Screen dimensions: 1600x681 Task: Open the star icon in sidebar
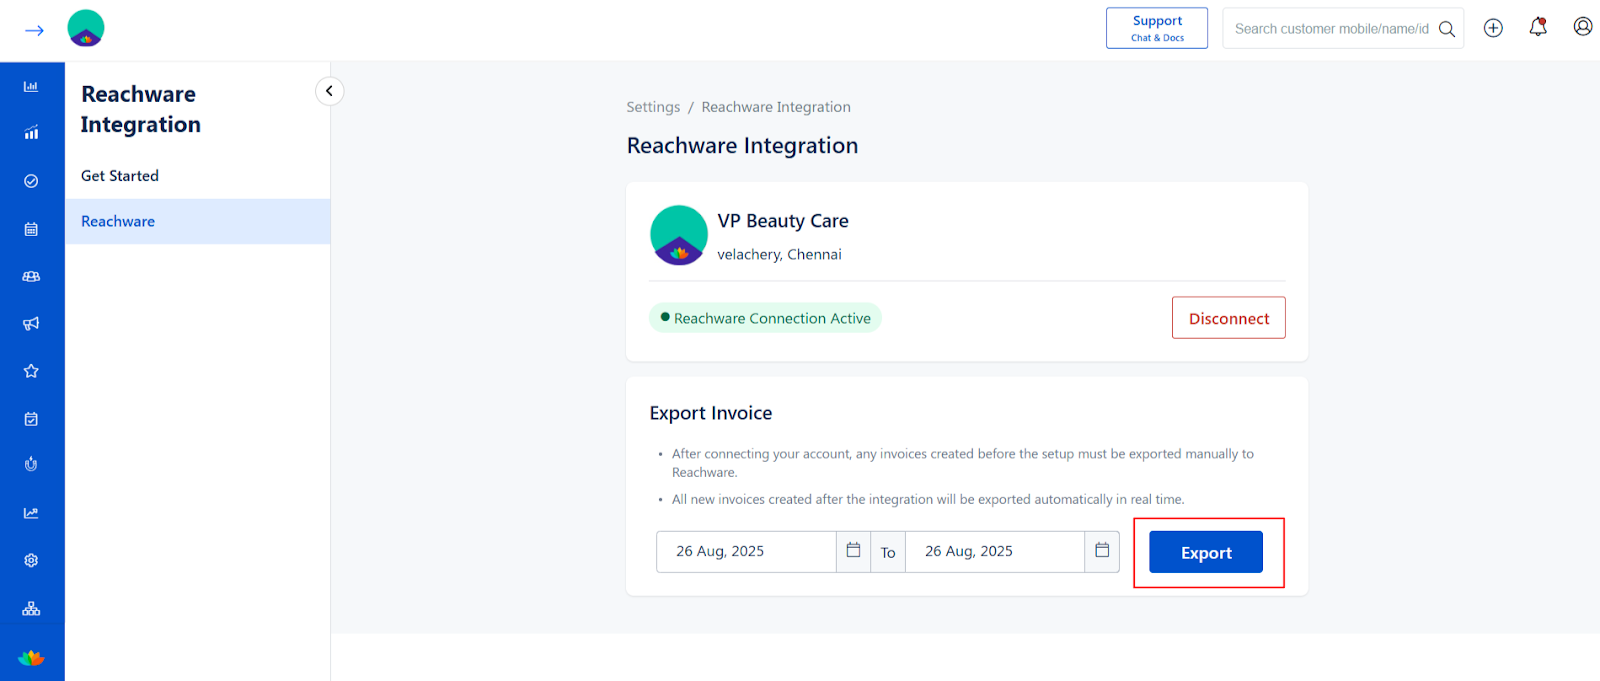[31, 371]
